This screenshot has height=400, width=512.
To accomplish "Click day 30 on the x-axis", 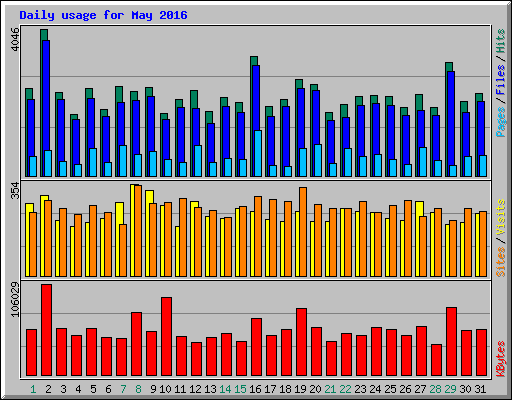I will click(465, 389).
